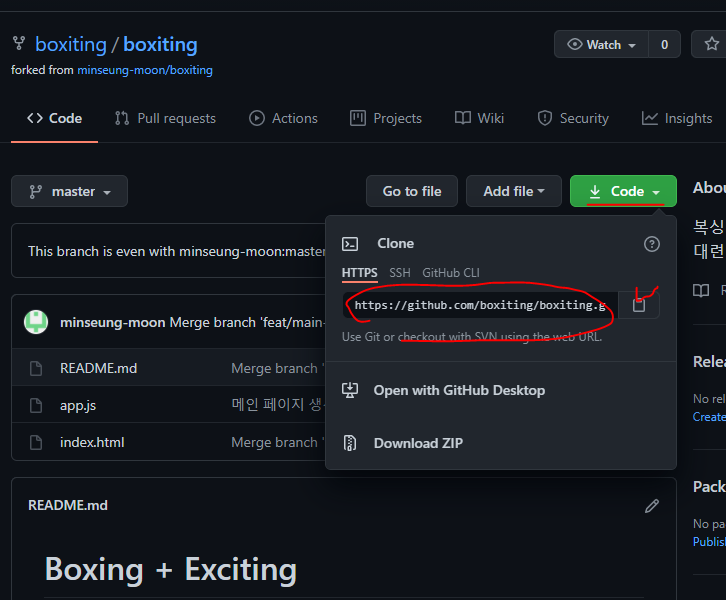Select the HTTPS clone tab
726x600 pixels.
point(360,273)
